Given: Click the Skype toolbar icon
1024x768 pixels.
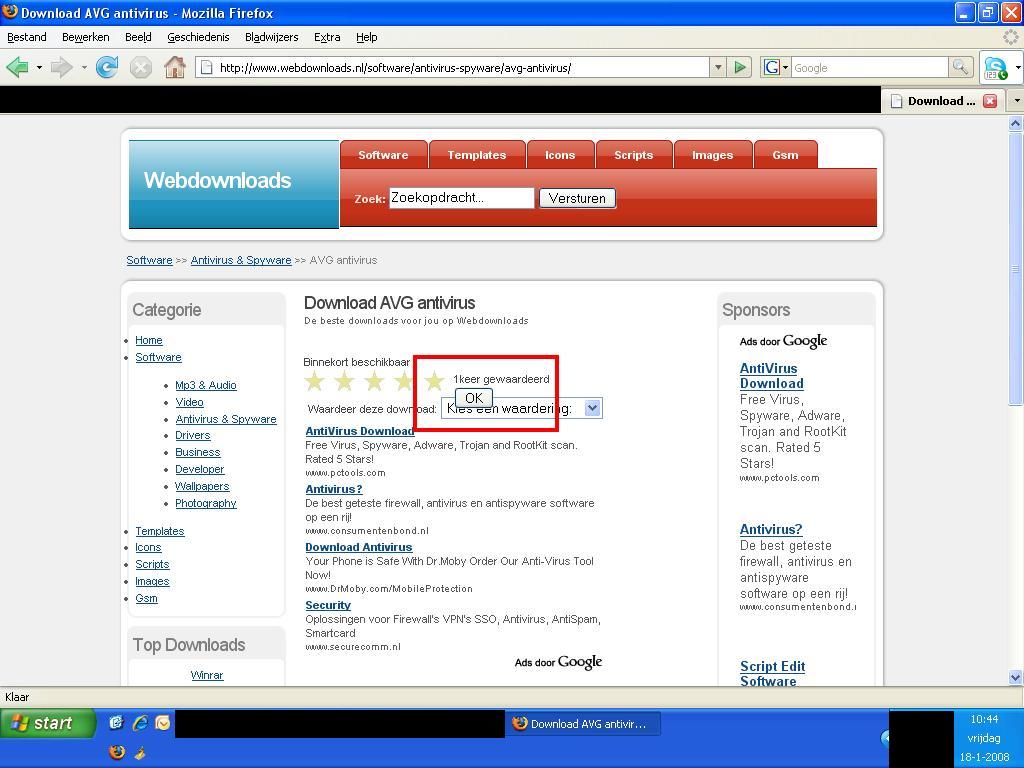Looking at the screenshot, I should click(x=995, y=67).
